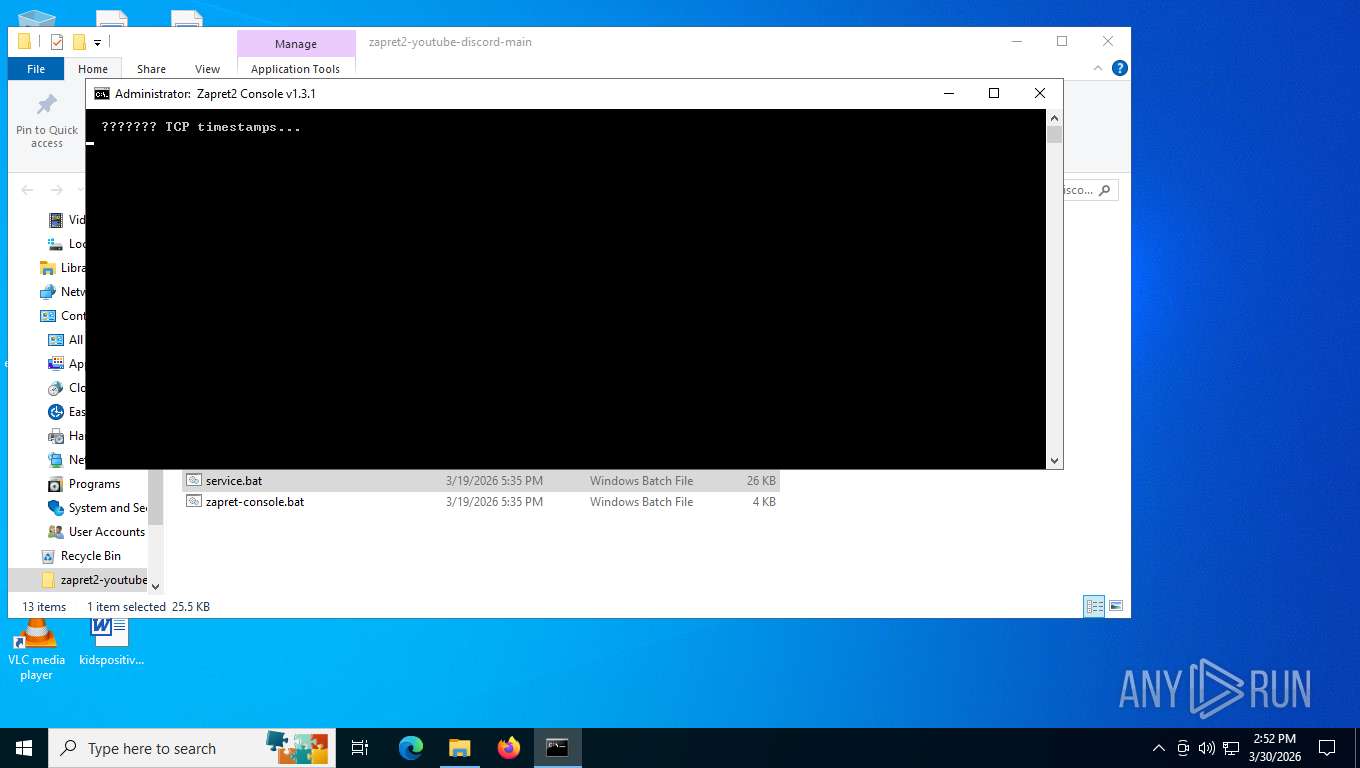Image resolution: width=1360 pixels, height=768 pixels.
Task: Click the console window system icon
Action: click(102, 93)
